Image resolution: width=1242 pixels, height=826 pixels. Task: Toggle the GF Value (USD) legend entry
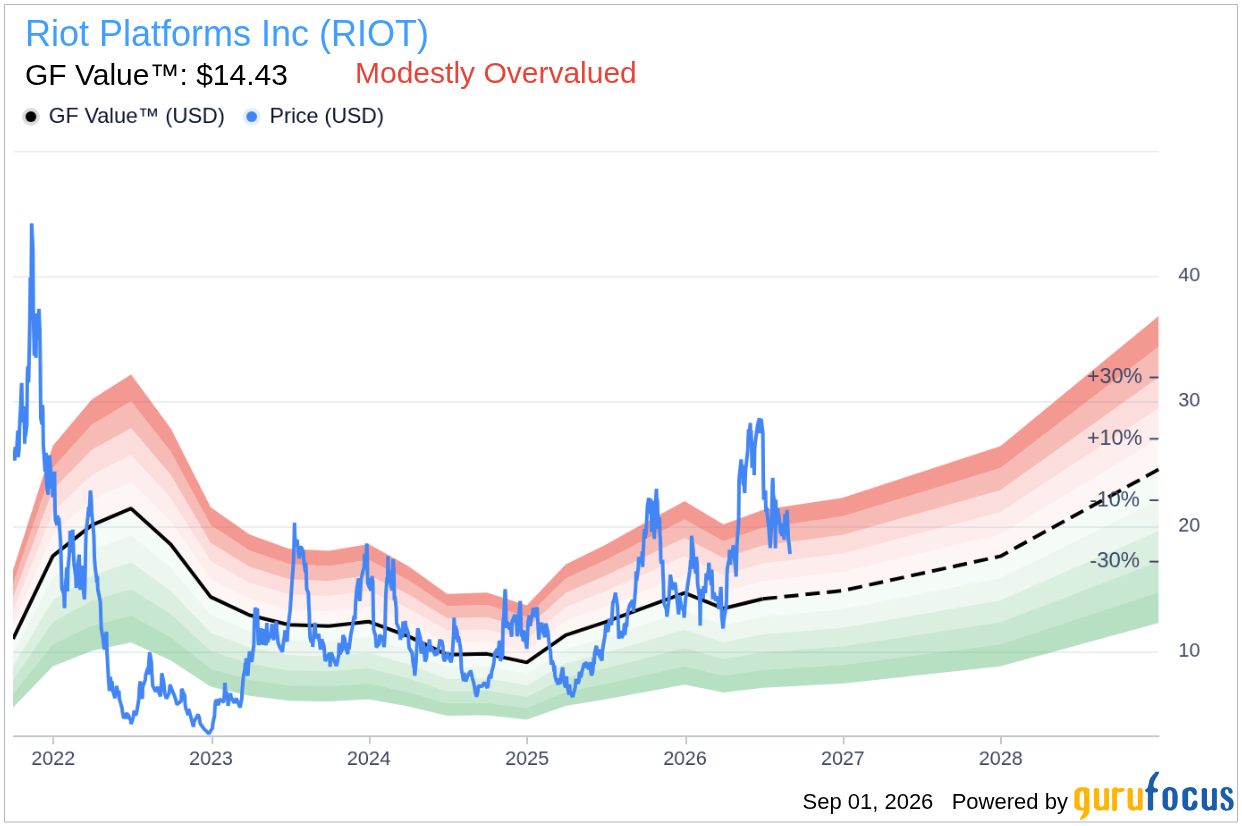point(124,116)
